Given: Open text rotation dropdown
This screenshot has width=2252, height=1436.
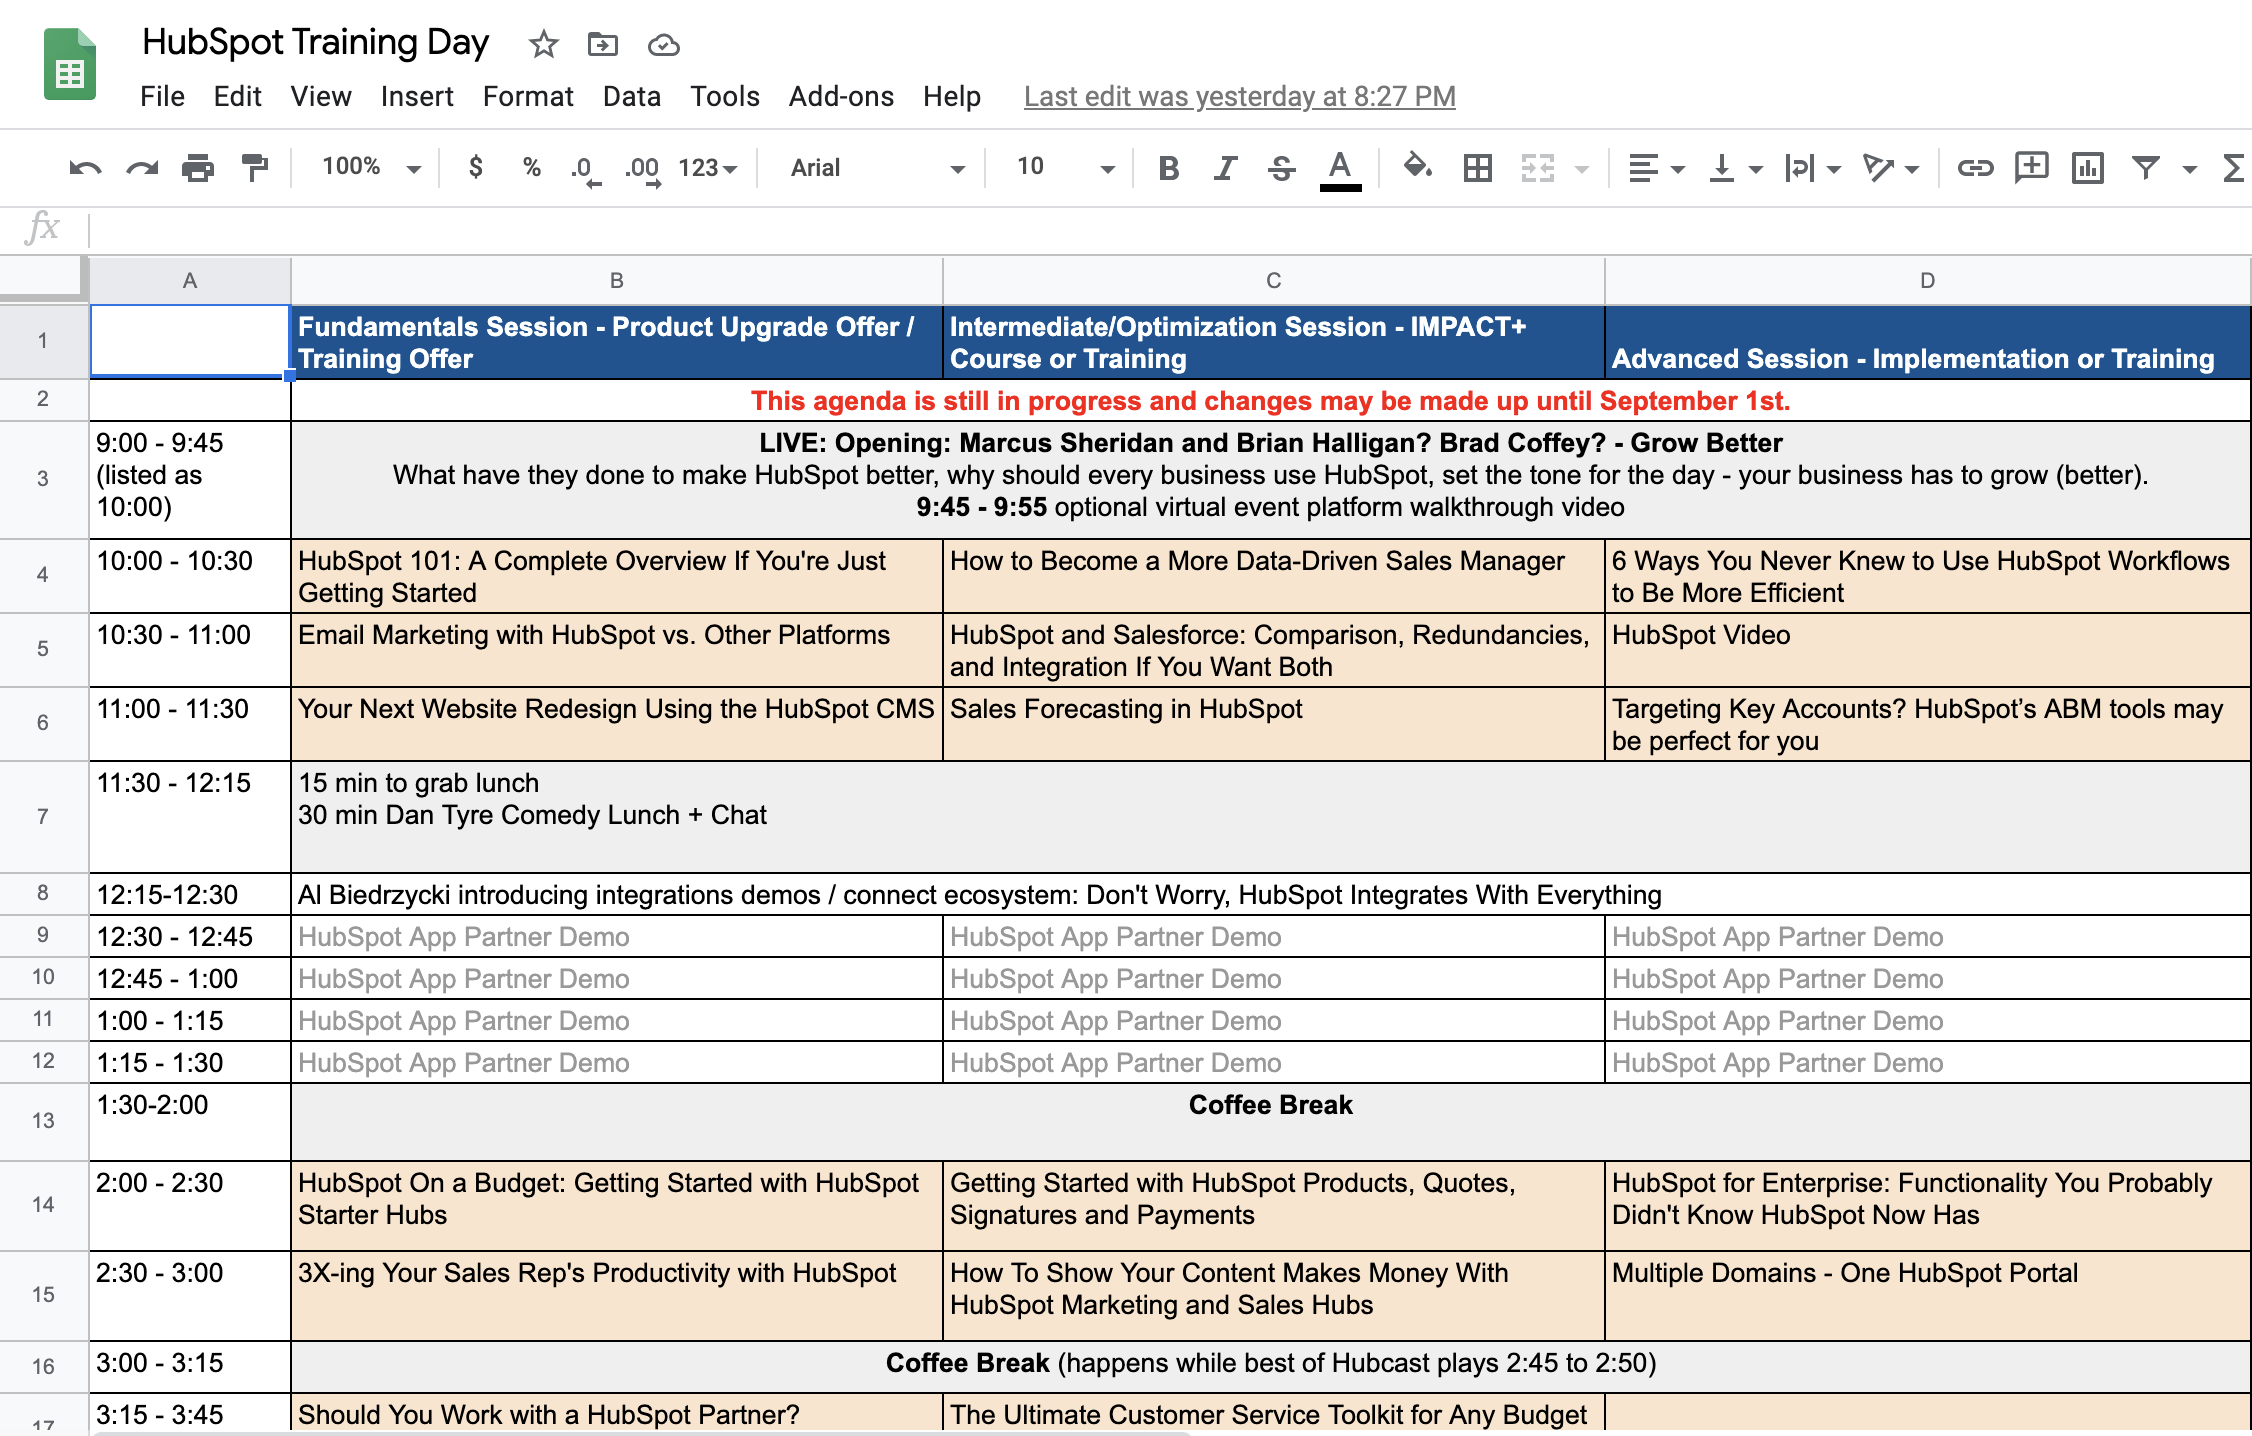Looking at the screenshot, I should (x=1890, y=168).
